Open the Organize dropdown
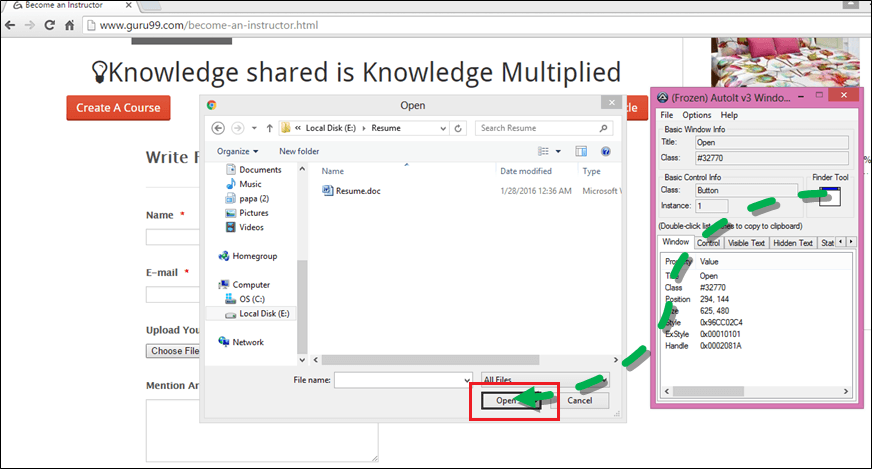The height and width of the screenshot is (469, 872). coord(238,151)
